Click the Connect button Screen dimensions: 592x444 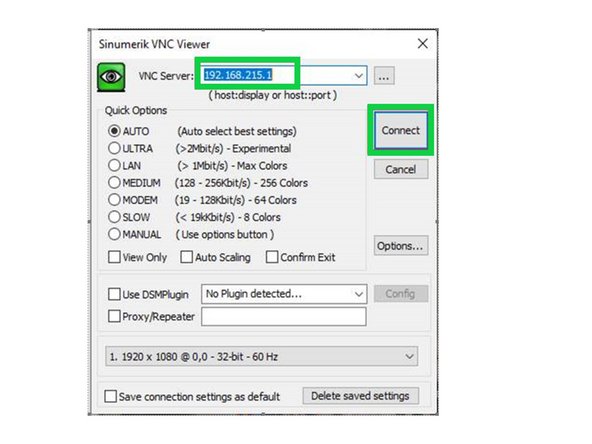pos(401,130)
